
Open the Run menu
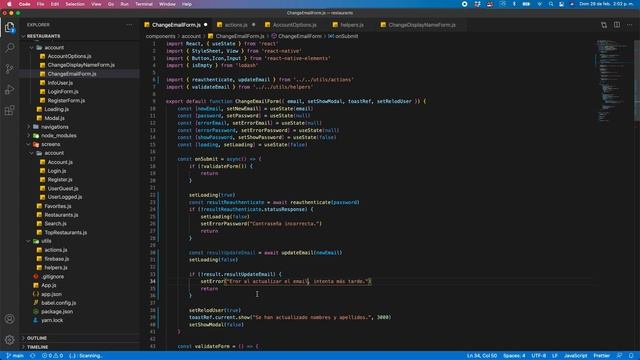point(124,4)
